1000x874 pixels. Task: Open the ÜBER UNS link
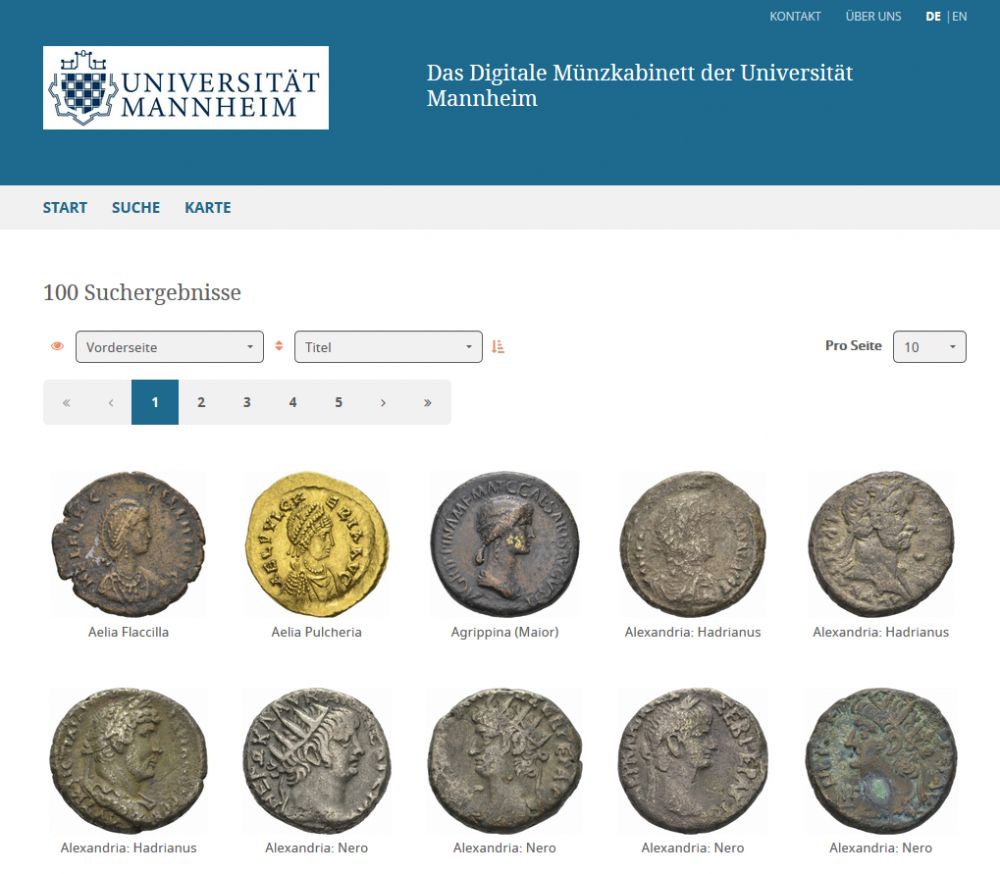click(x=873, y=16)
